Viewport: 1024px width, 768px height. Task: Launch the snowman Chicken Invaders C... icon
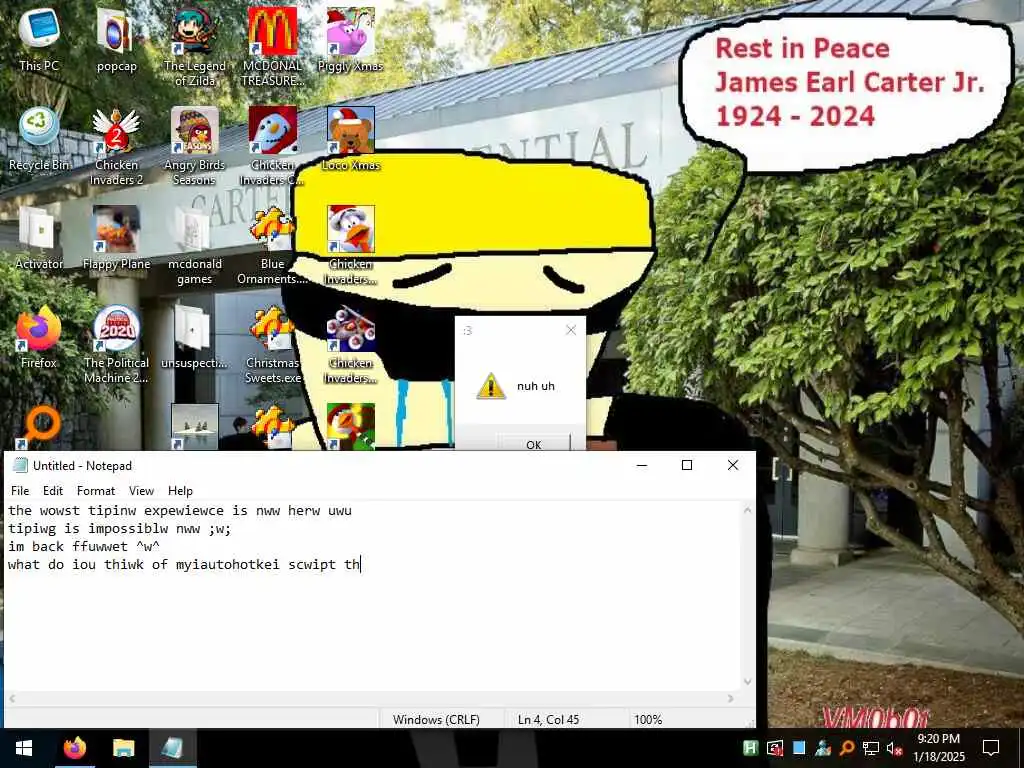click(x=272, y=146)
